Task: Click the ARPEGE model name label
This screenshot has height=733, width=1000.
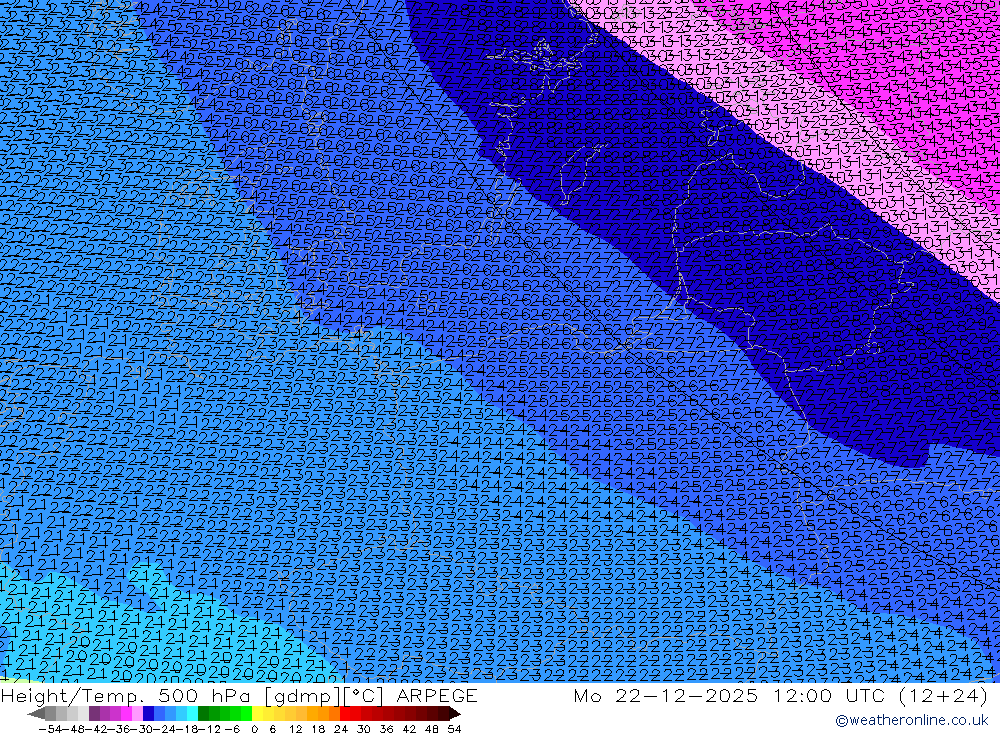Action: 437,696
